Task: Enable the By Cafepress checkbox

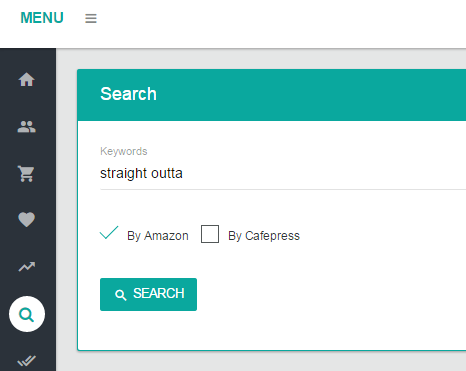Action: click(210, 234)
